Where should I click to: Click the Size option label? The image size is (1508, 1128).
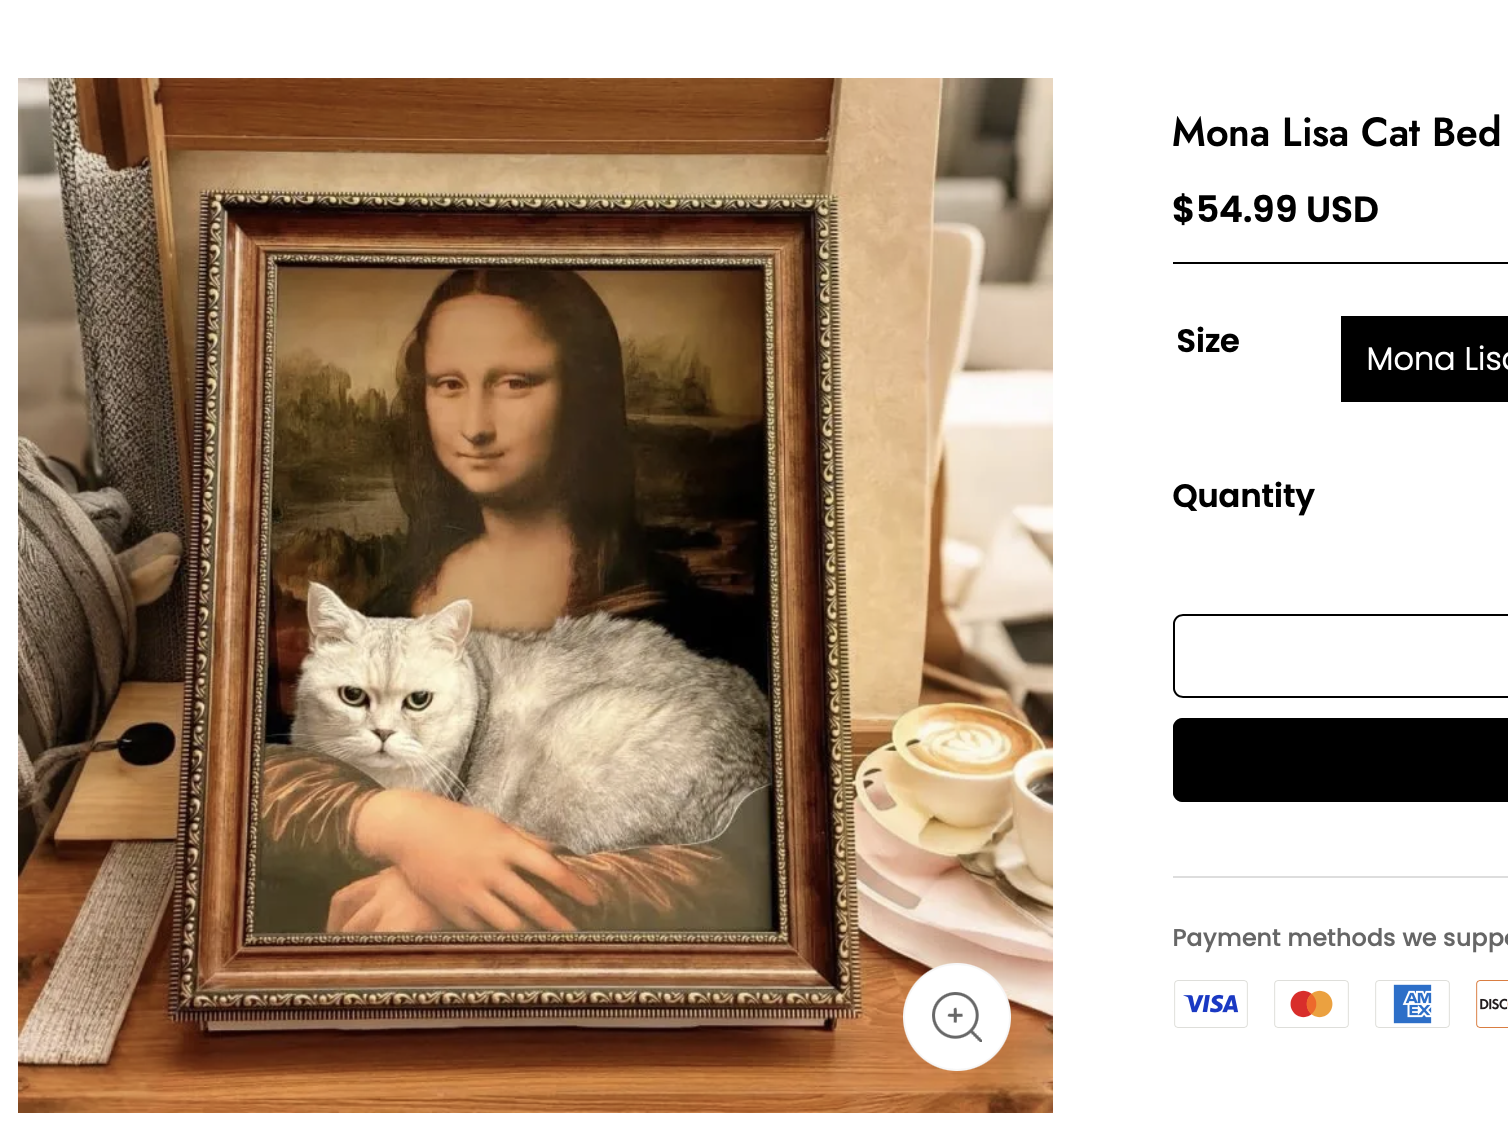click(x=1208, y=341)
